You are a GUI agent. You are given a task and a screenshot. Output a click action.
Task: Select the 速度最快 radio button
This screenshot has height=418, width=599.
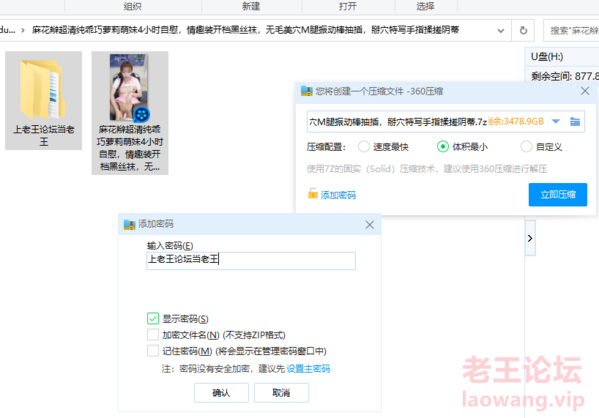point(364,146)
